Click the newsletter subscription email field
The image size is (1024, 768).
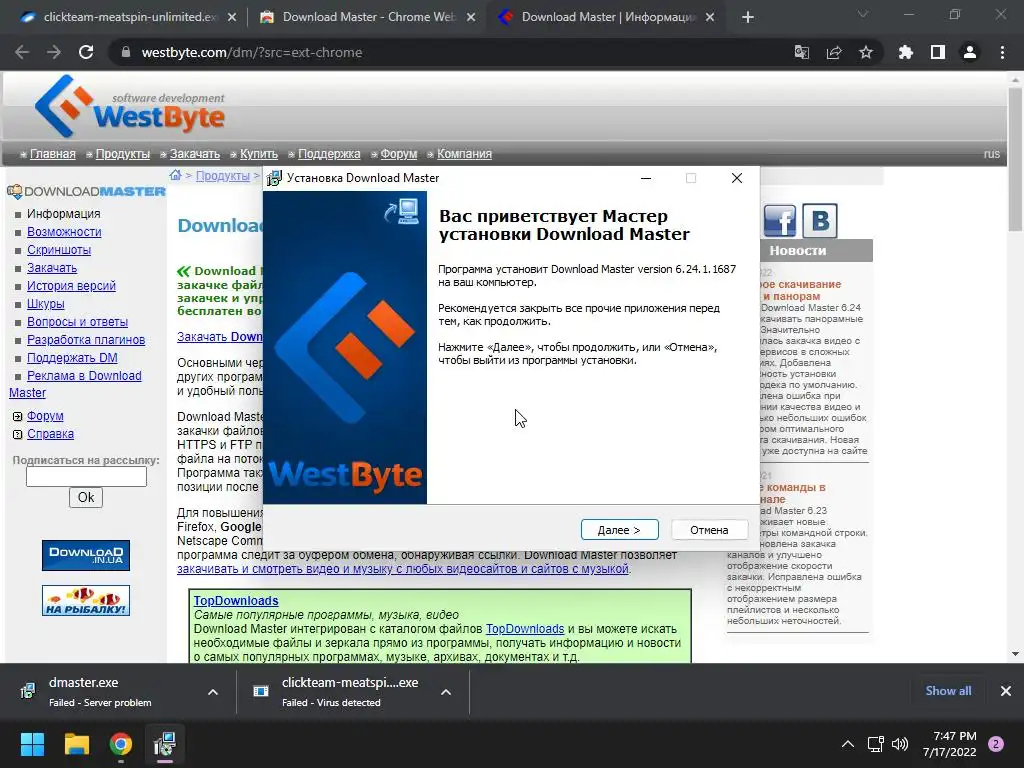86,477
